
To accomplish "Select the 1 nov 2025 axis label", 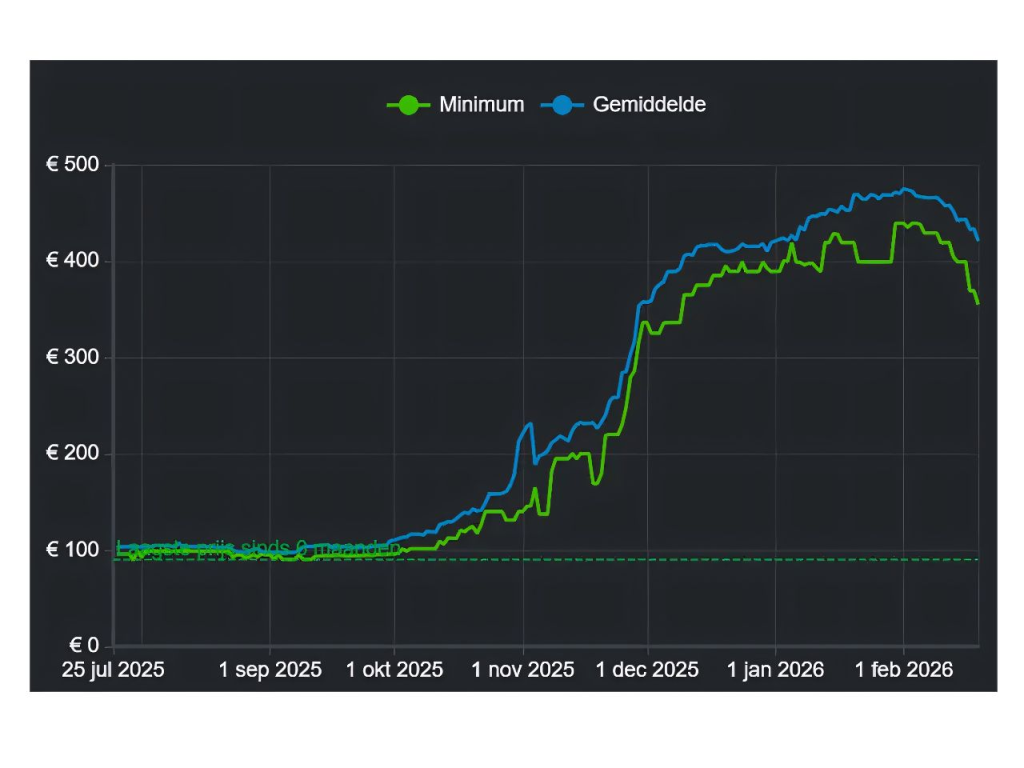I will pyautogui.click(x=522, y=670).
